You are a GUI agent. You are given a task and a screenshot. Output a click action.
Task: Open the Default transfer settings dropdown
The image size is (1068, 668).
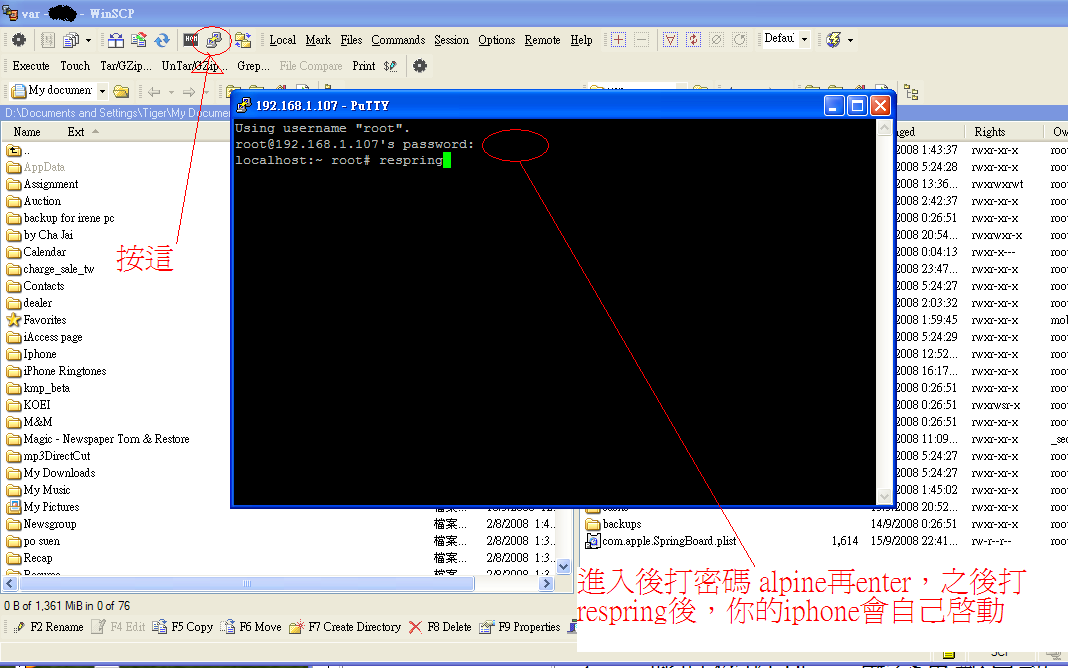(x=803, y=40)
